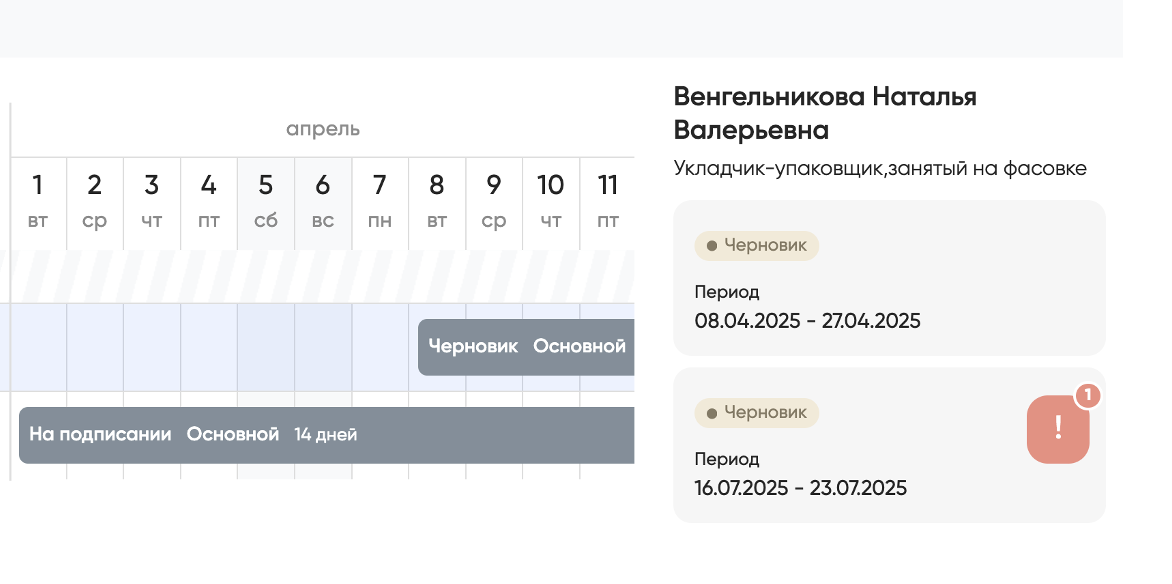Open the На подписании 14 дней bar
This screenshot has height=584, width=1172.
[x=326, y=435]
